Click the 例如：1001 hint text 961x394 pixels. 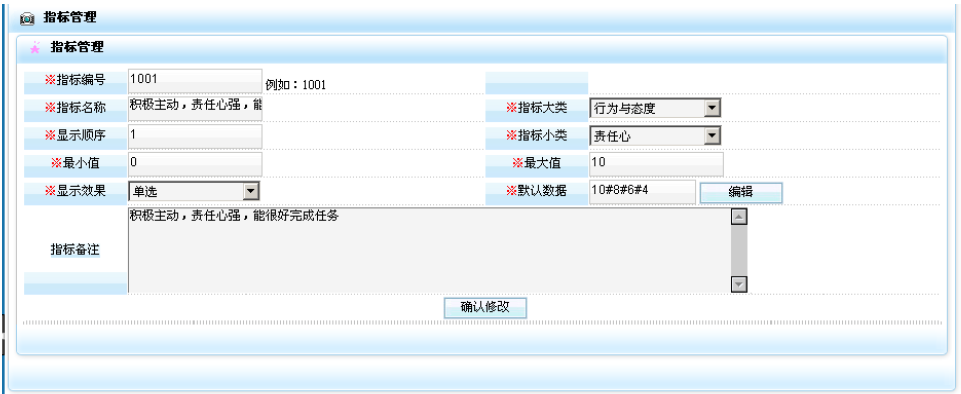pos(295,85)
